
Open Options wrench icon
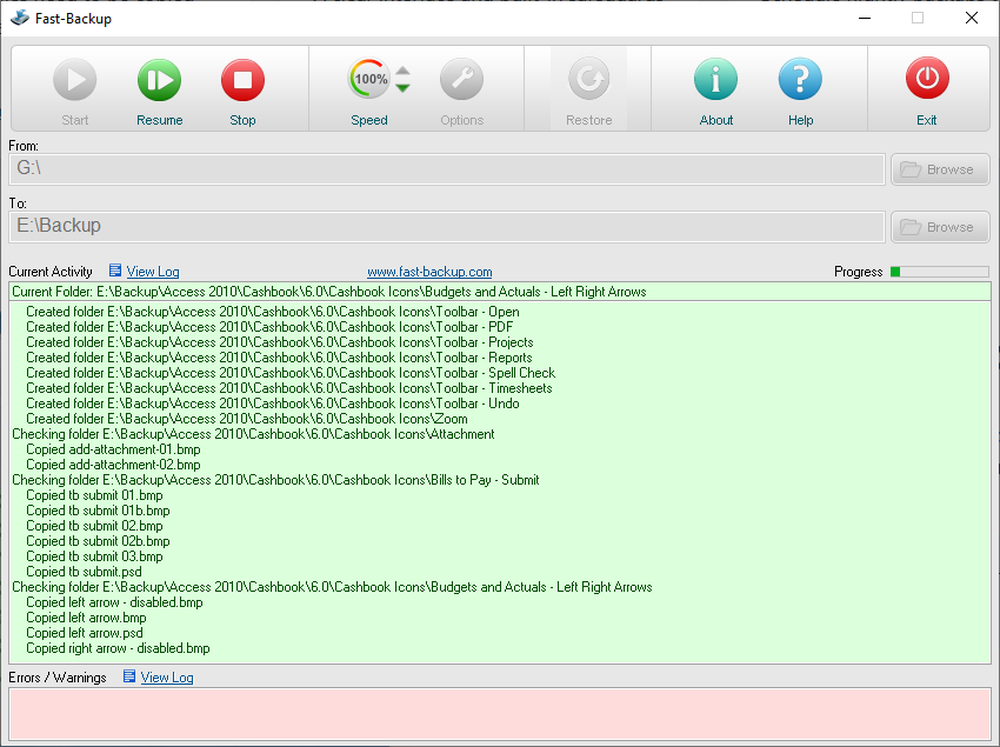tap(462, 79)
